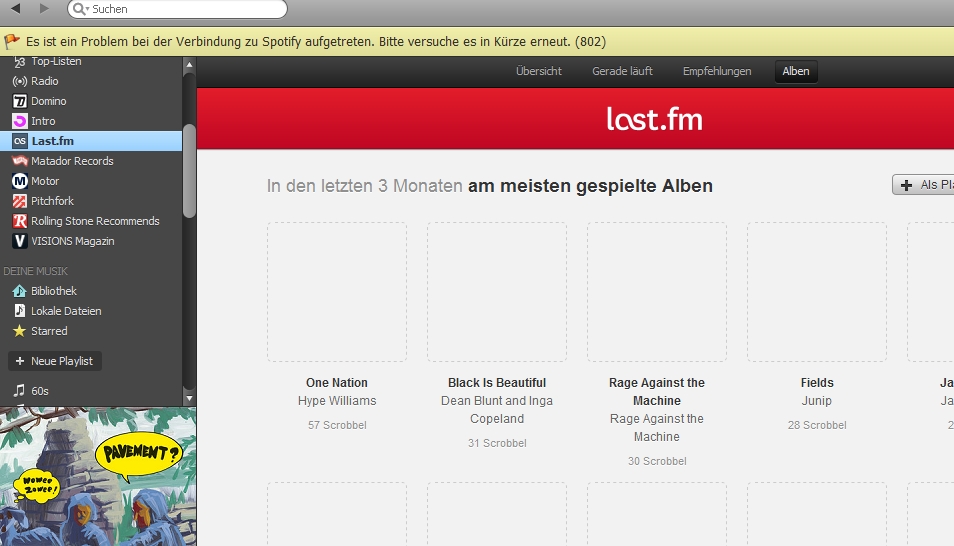Open Domino in the sidebar
Viewport: 954px width, 546px height.
[49, 101]
